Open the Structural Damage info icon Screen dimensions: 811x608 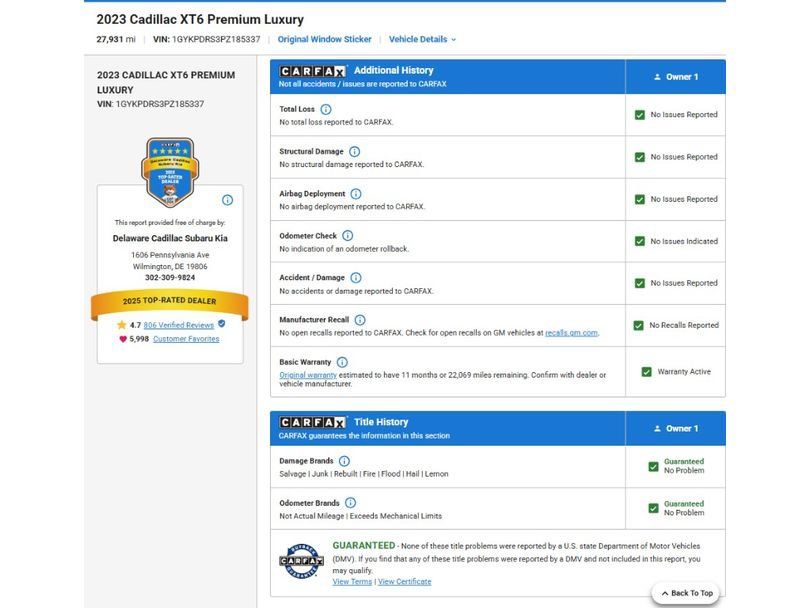(354, 151)
